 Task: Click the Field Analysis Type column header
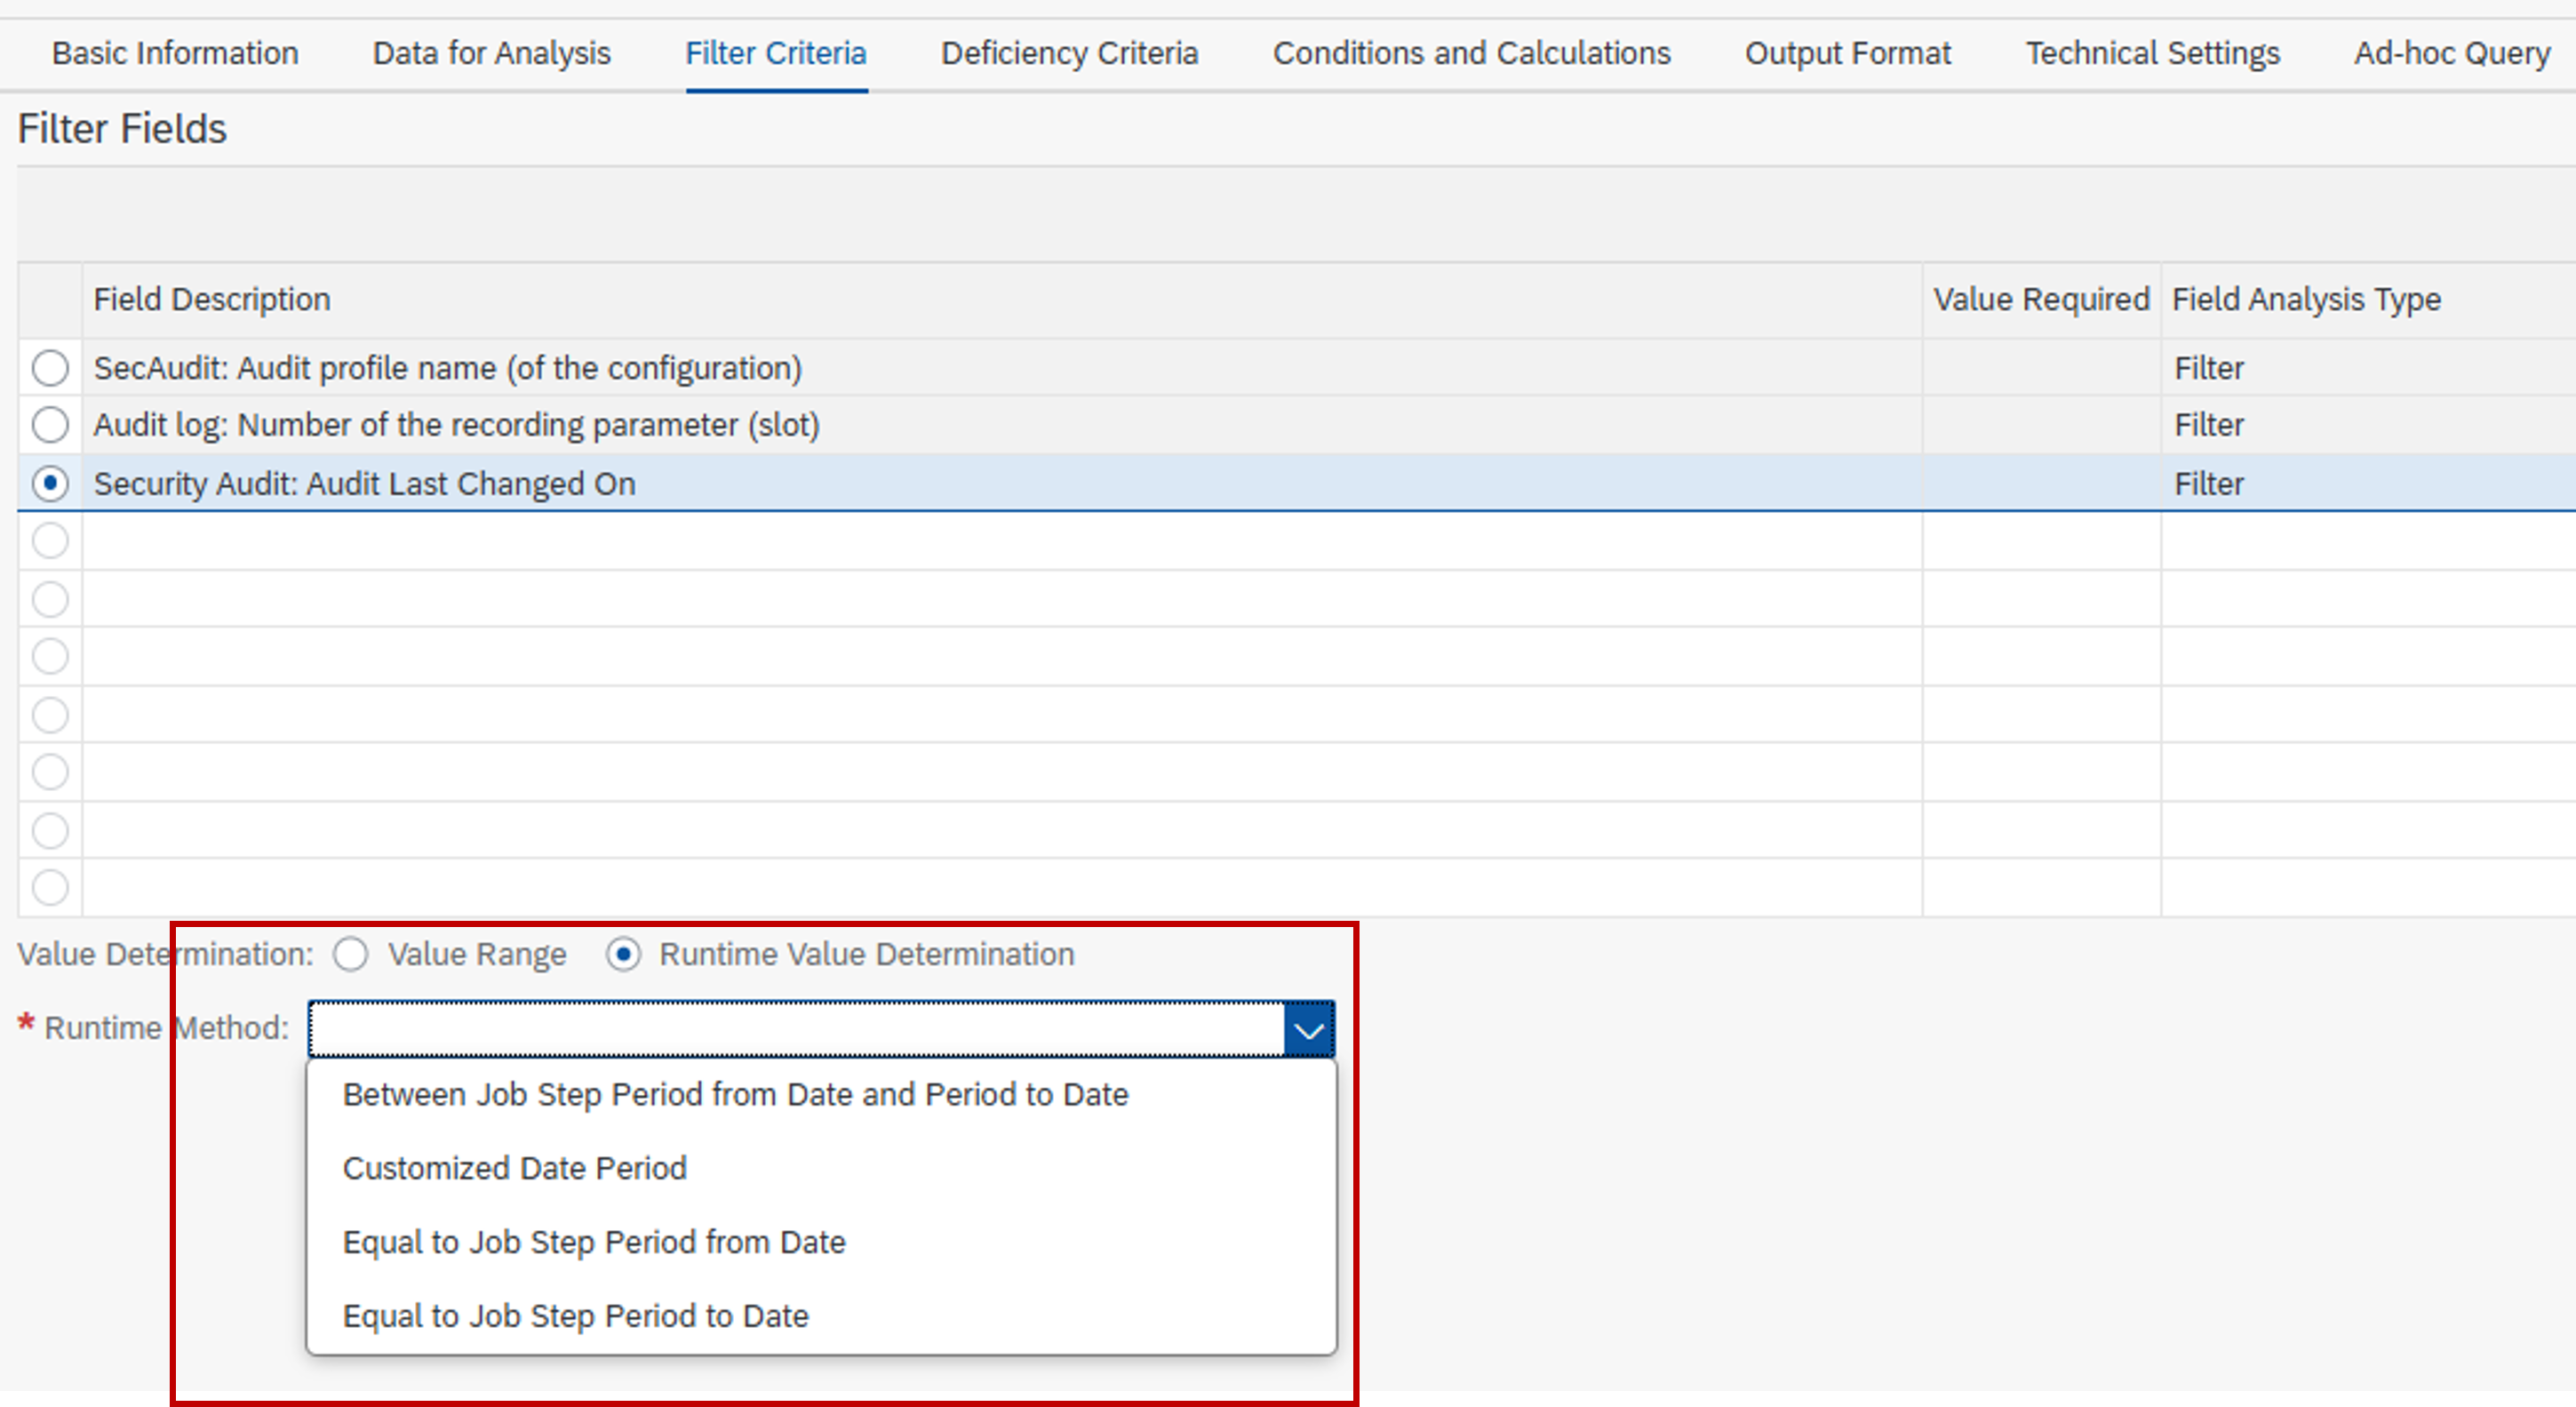tap(2306, 299)
